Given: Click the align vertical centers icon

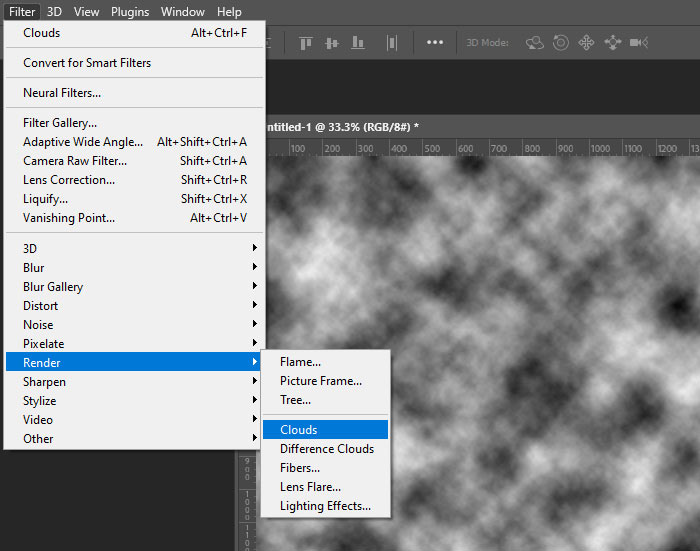Looking at the screenshot, I should pos(331,43).
